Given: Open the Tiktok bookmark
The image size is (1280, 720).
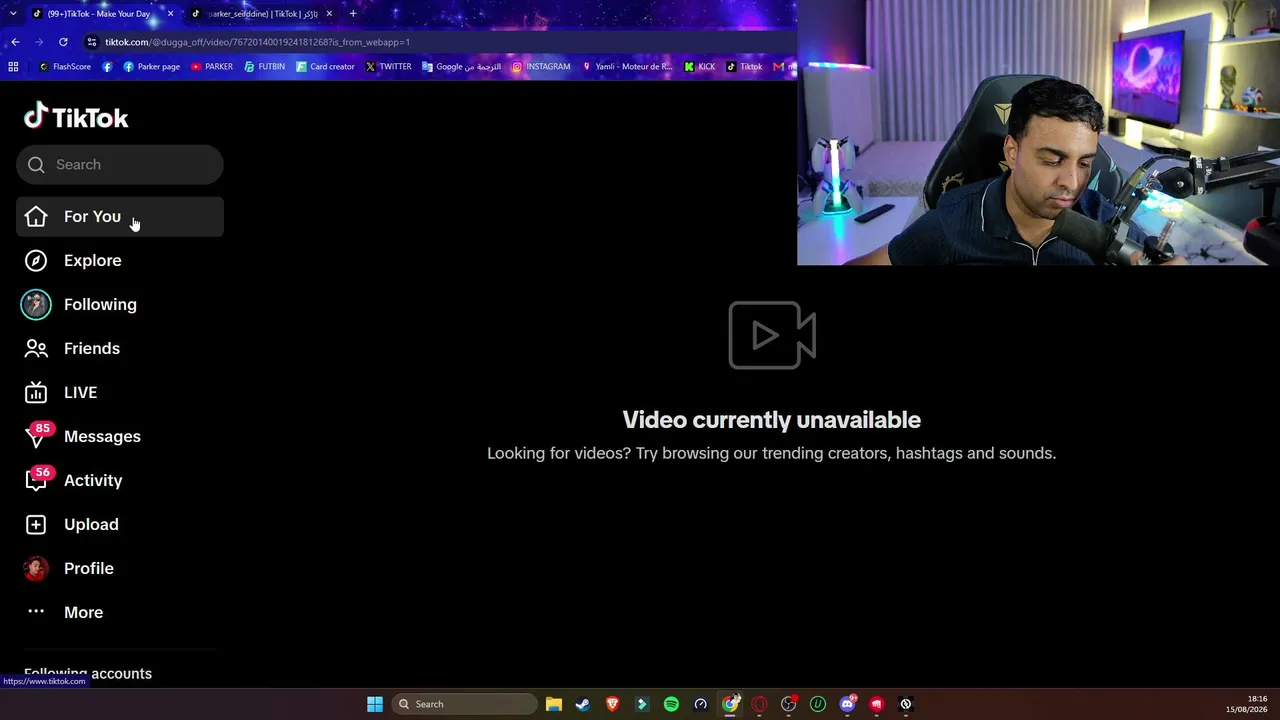Looking at the screenshot, I should 744,67.
